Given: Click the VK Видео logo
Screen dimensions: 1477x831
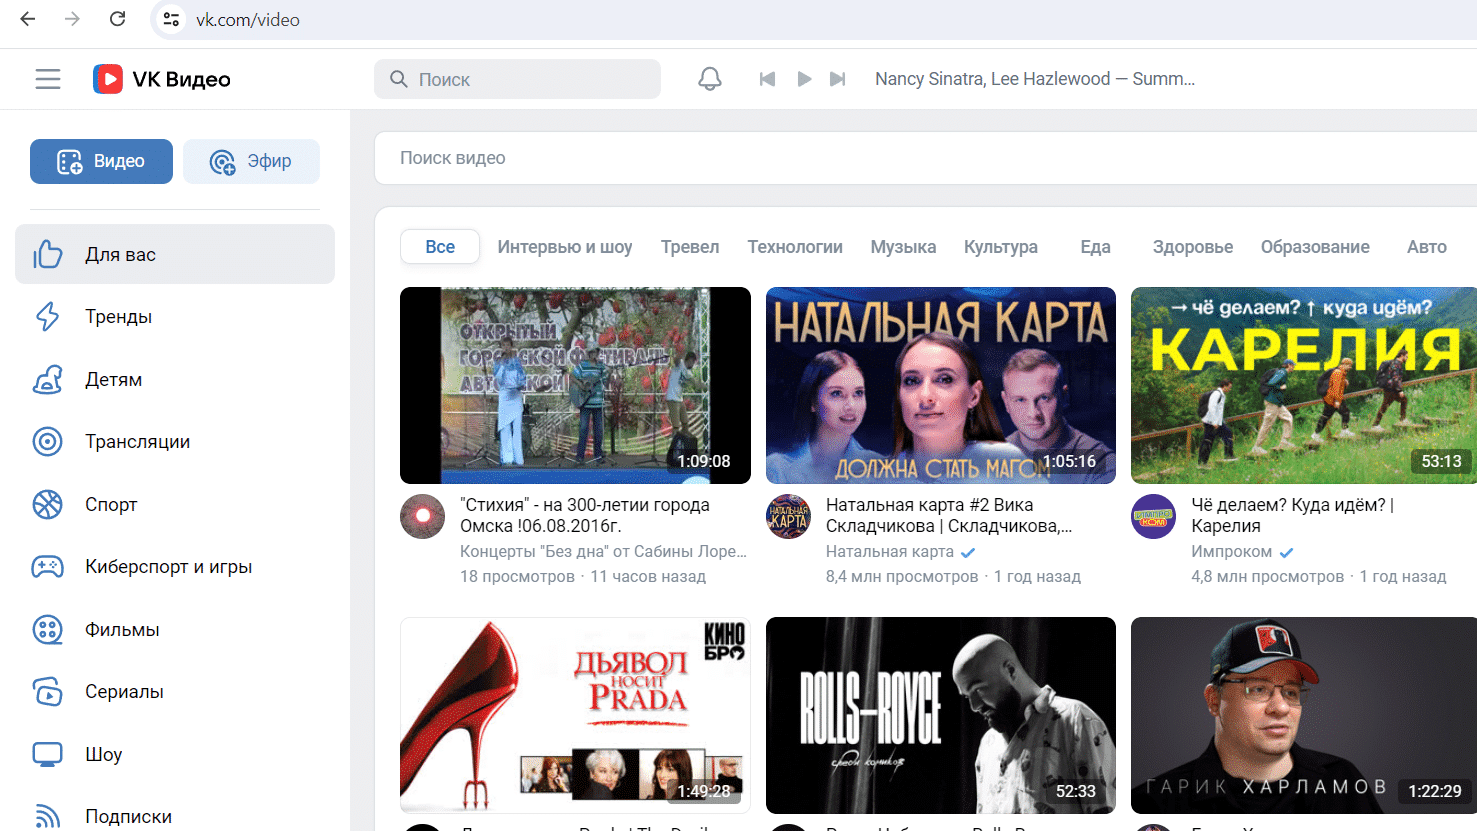Looking at the screenshot, I should click(x=162, y=79).
